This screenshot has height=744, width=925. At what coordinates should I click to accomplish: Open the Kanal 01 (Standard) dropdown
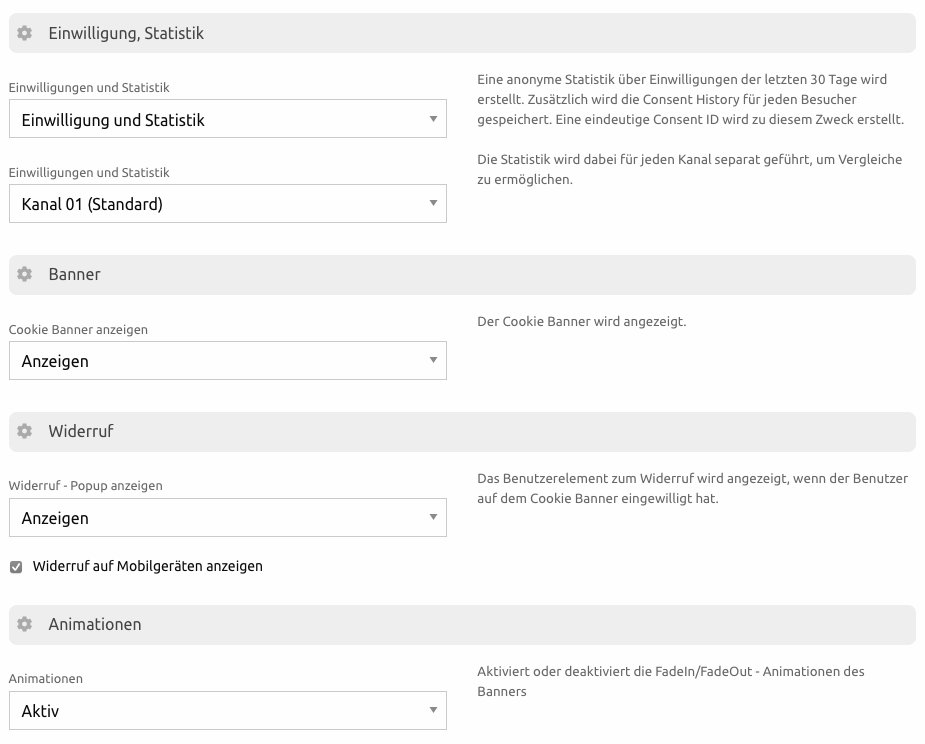click(228, 204)
